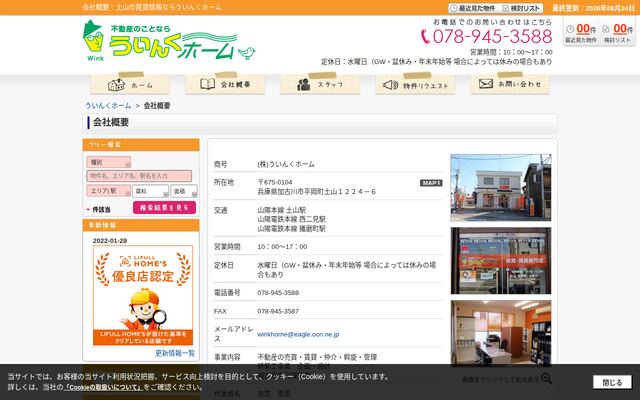Click the 最近見た物件 00件 counter
This screenshot has height=400, width=640.
(581, 33)
